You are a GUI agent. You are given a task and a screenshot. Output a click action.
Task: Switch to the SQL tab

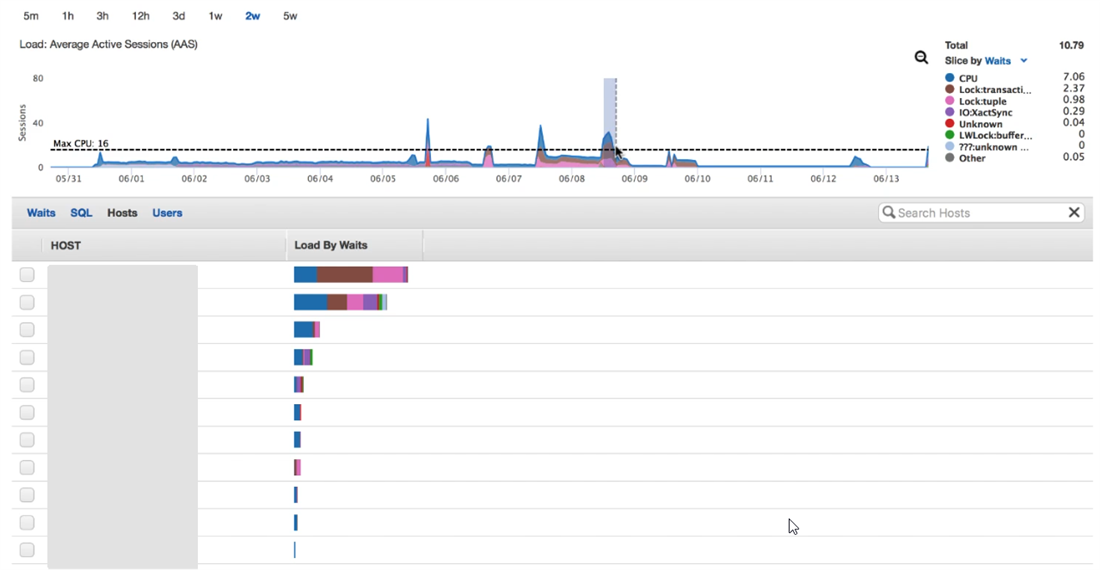[x=81, y=212]
